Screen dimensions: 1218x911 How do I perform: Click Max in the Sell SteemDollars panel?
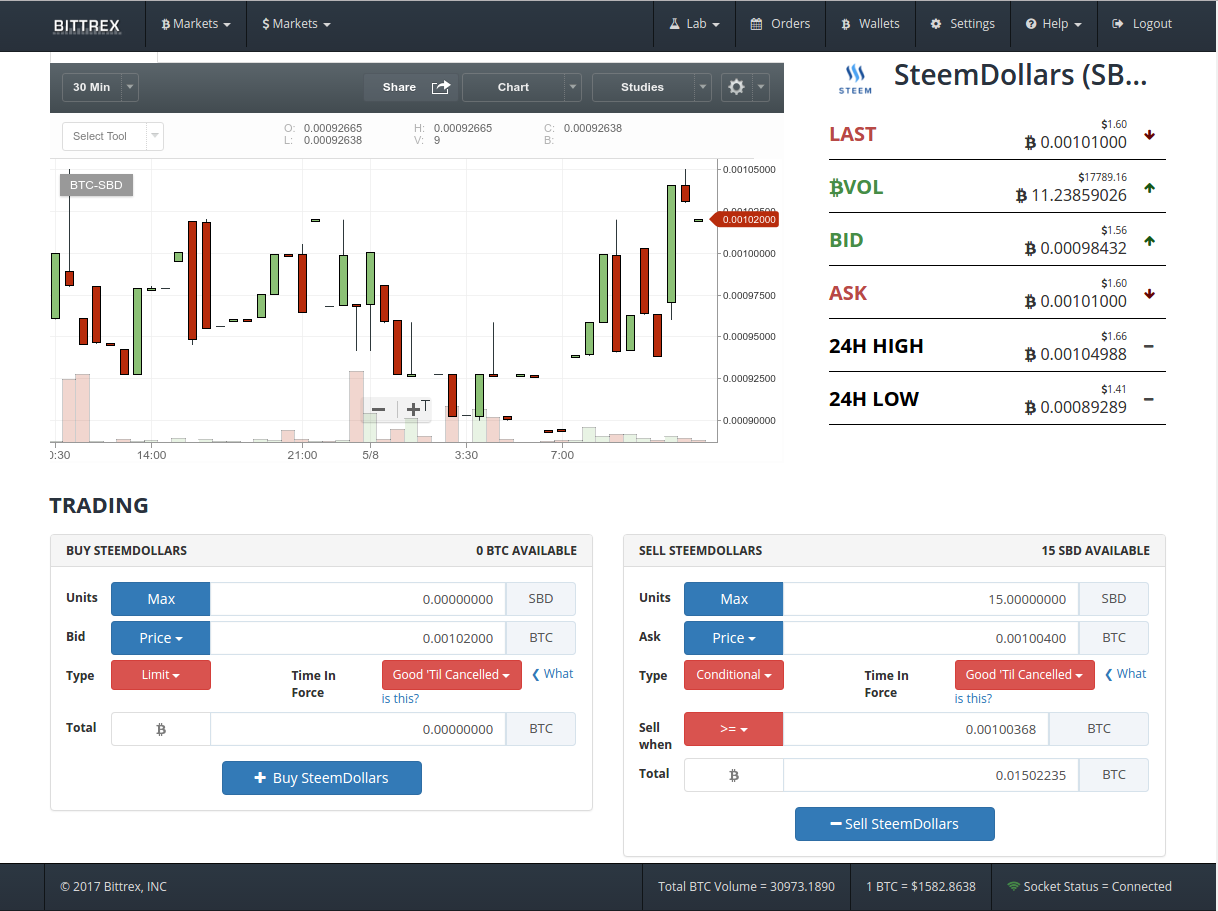click(734, 599)
